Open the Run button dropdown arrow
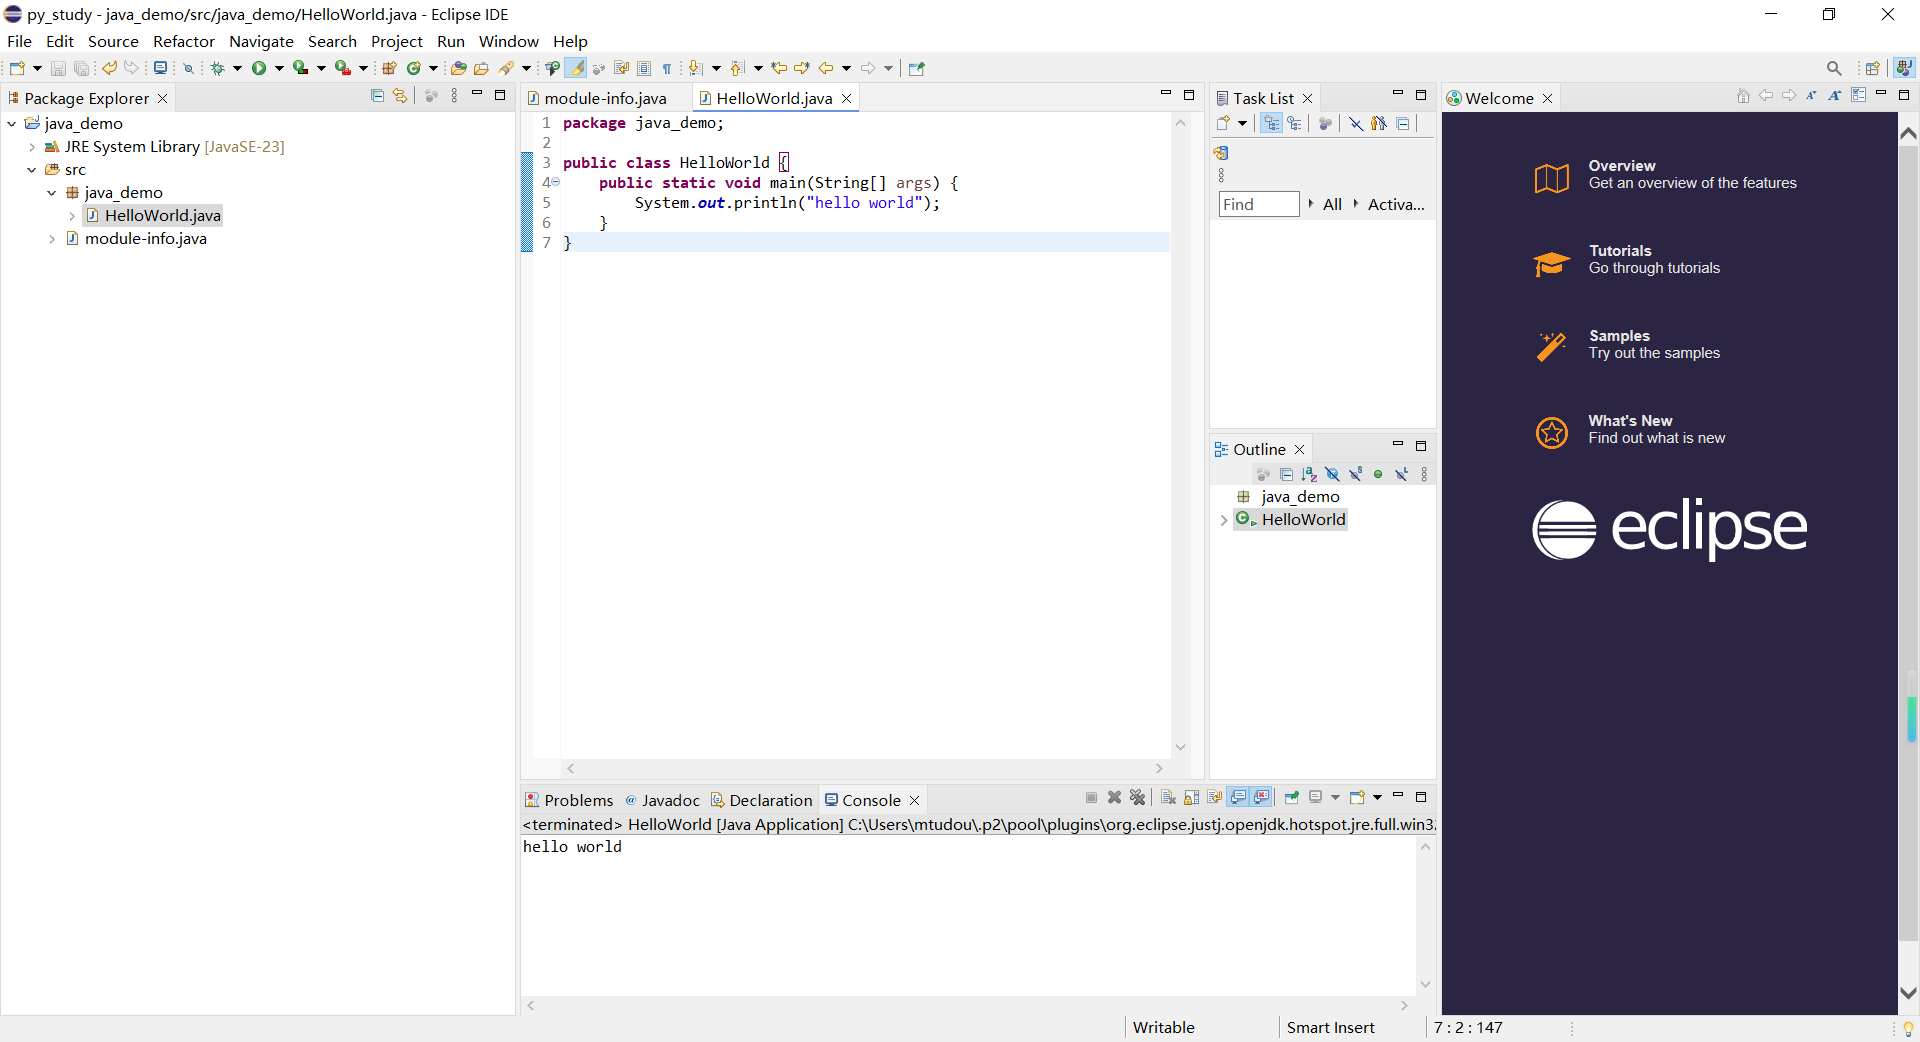 (279, 68)
